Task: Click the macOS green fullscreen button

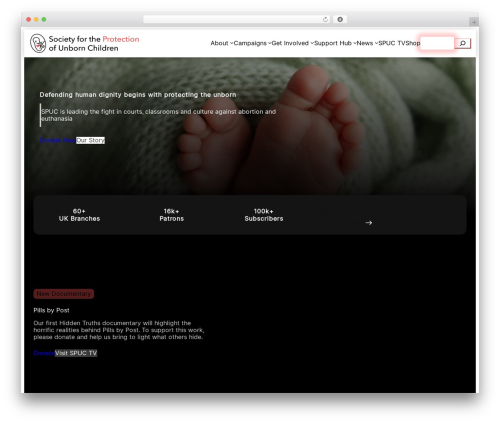Action: point(44,19)
